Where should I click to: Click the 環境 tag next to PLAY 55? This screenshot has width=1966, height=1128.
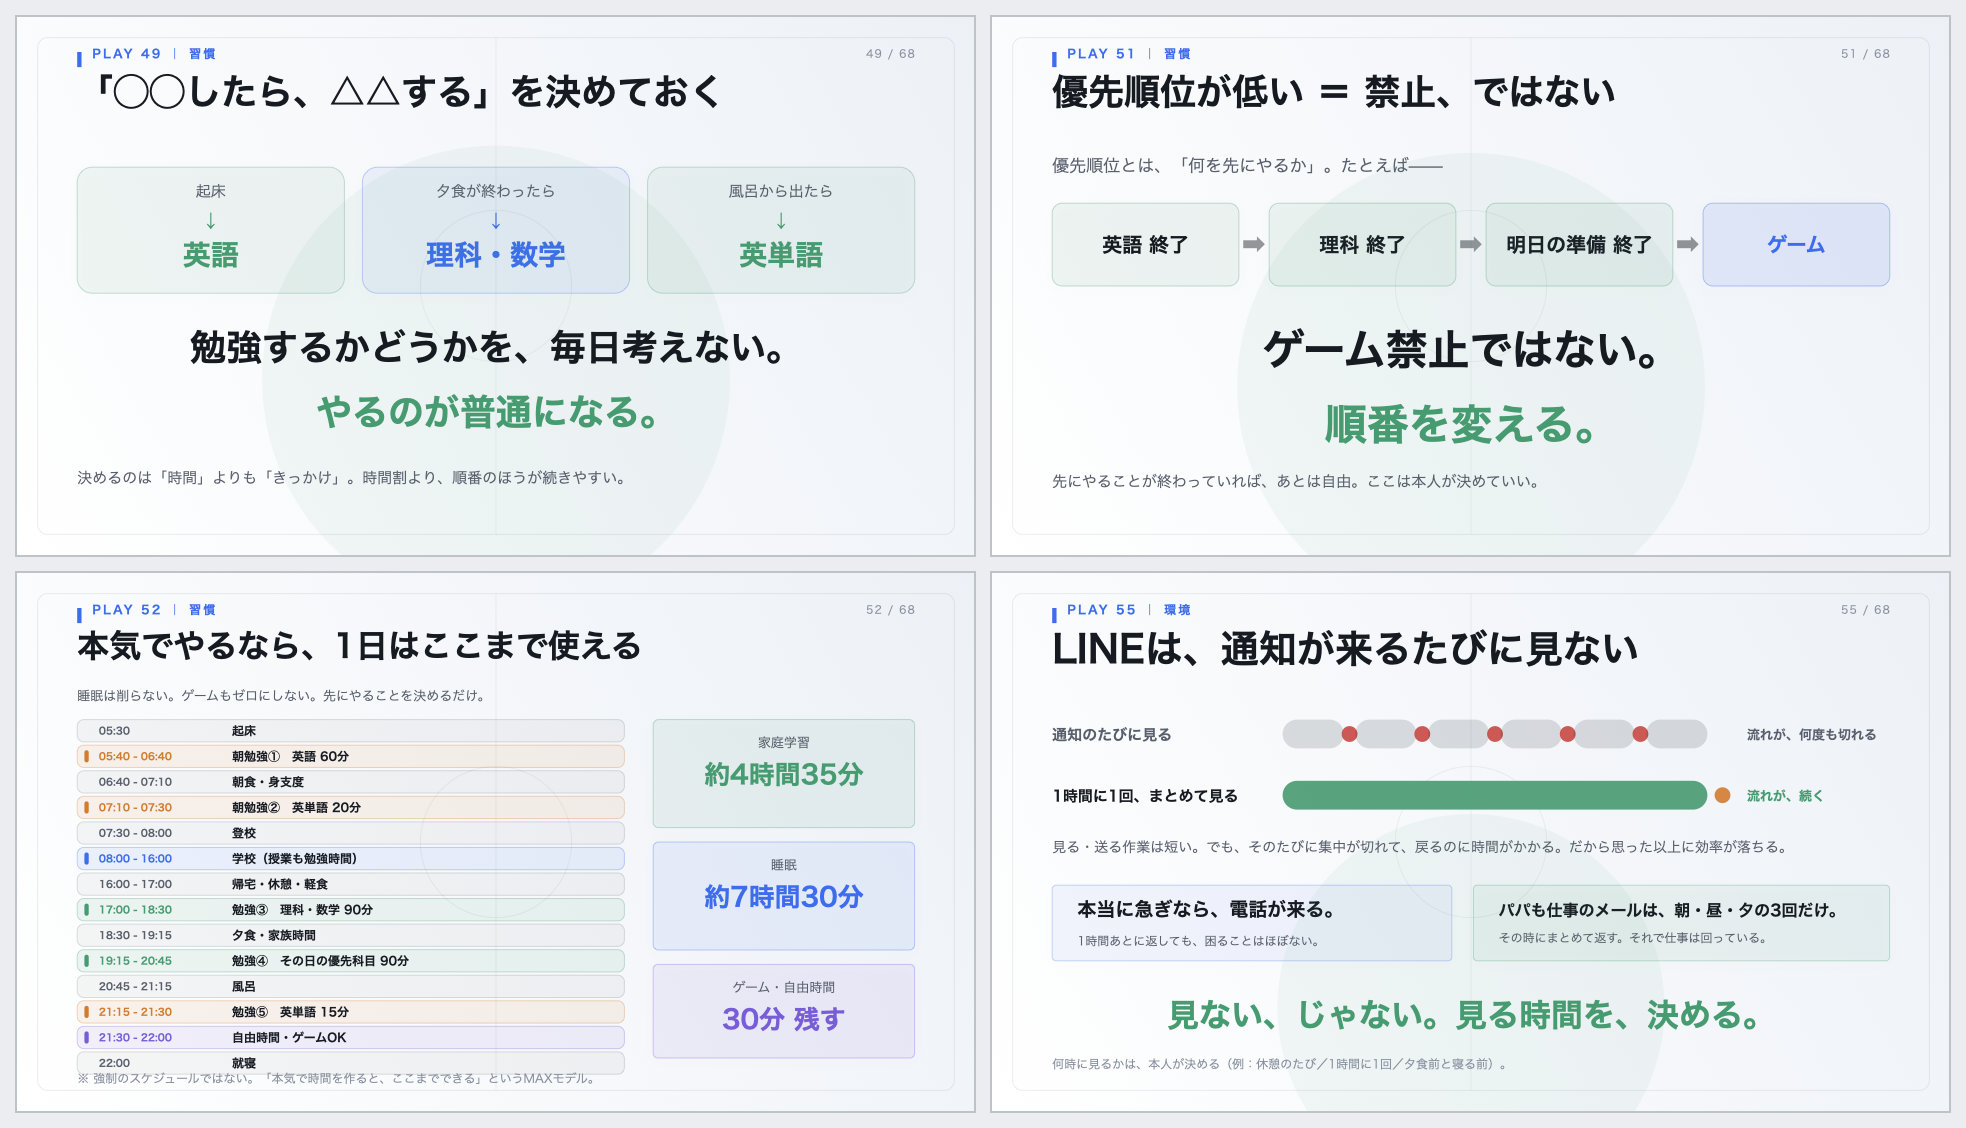(1177, 610)
